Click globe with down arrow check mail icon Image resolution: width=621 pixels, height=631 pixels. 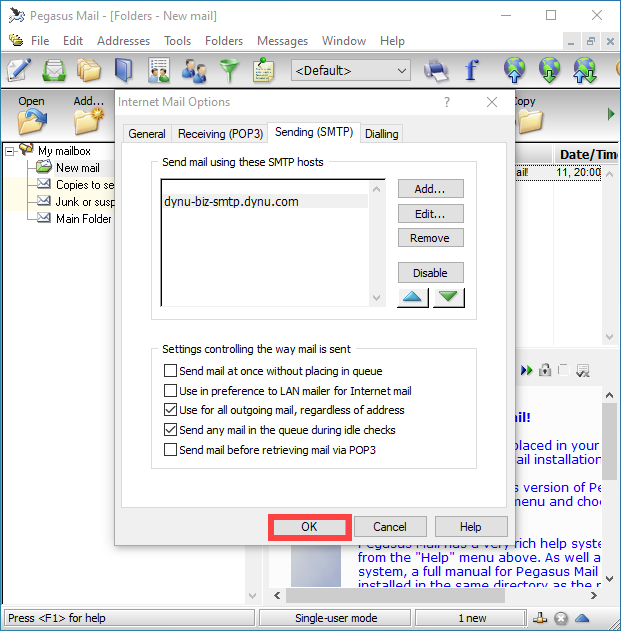(549, 70)
